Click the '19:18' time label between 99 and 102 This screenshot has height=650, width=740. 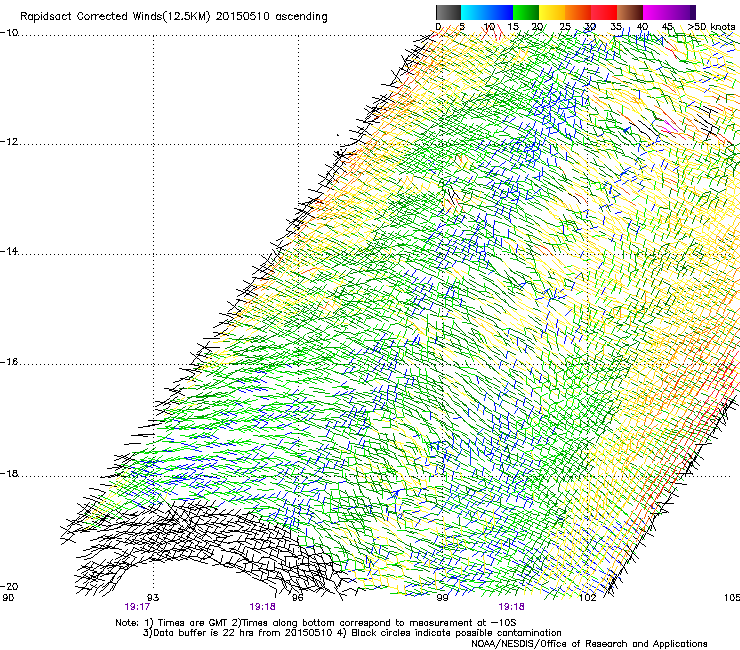(512, 607)
